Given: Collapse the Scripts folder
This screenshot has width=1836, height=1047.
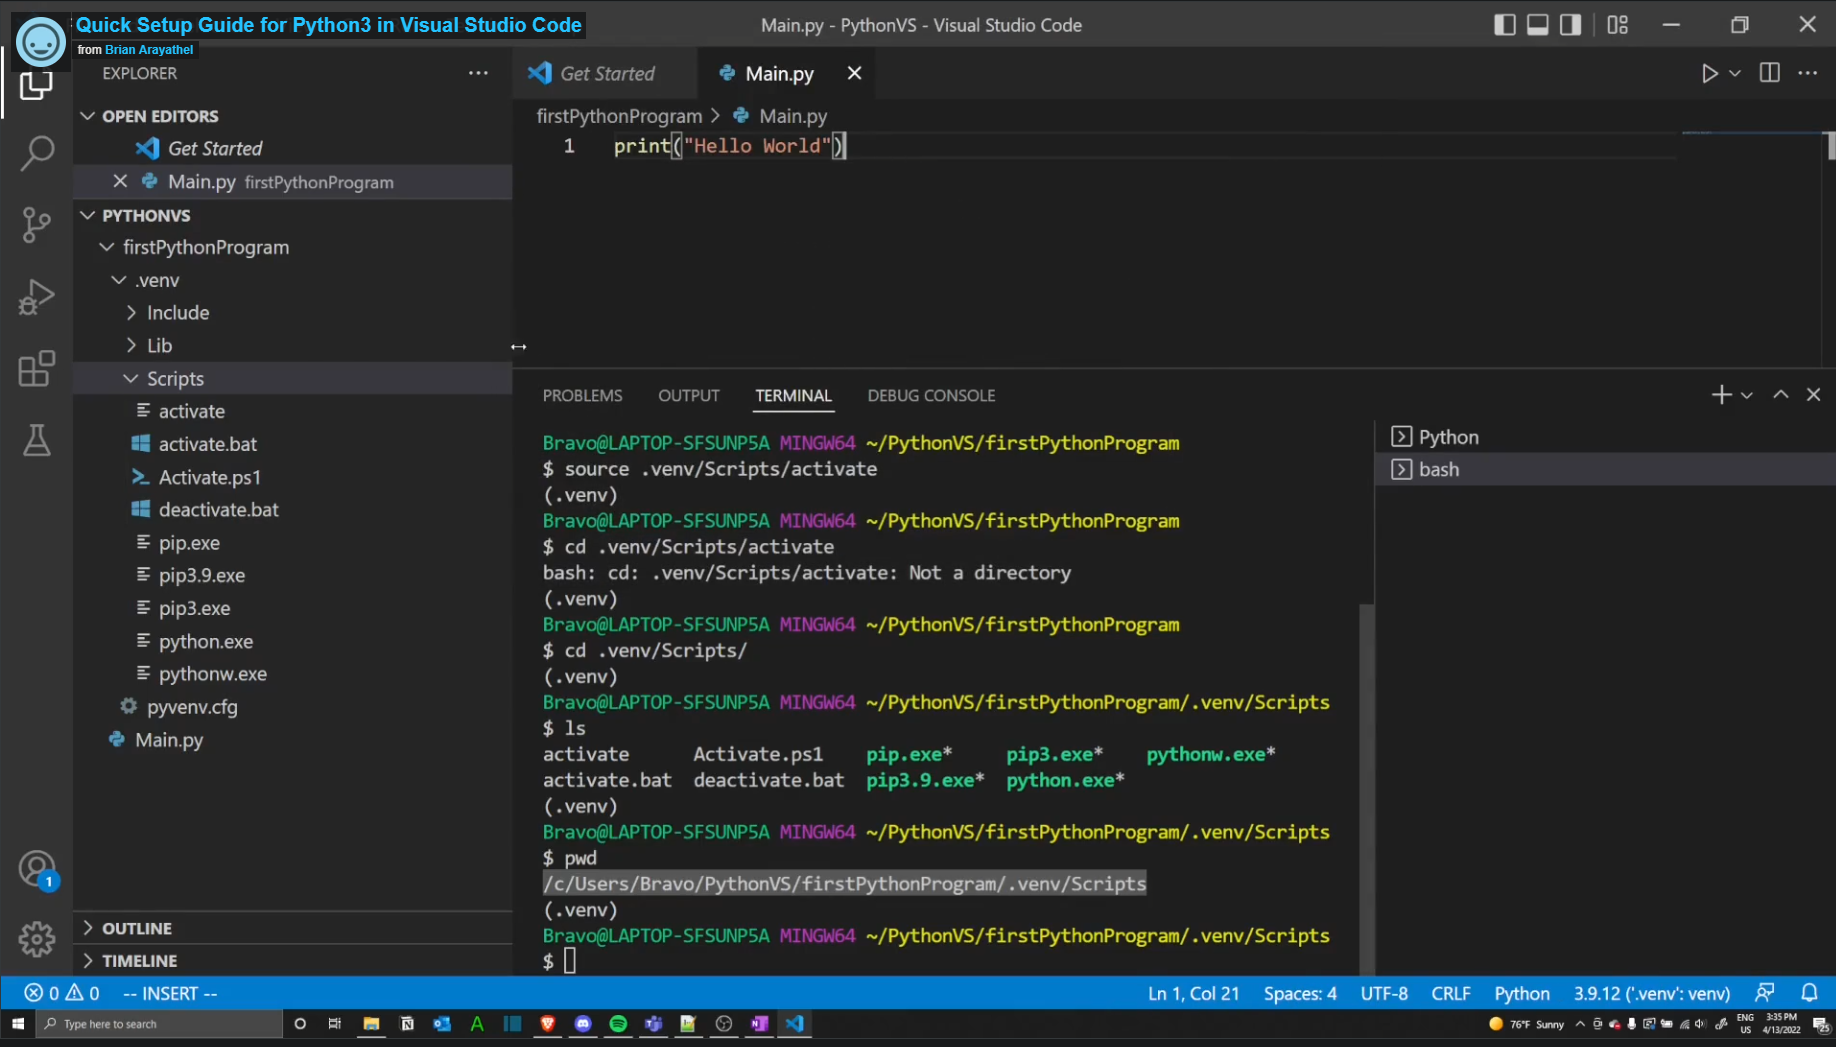Looking at the screenshot, I should [x=131, y=379].
